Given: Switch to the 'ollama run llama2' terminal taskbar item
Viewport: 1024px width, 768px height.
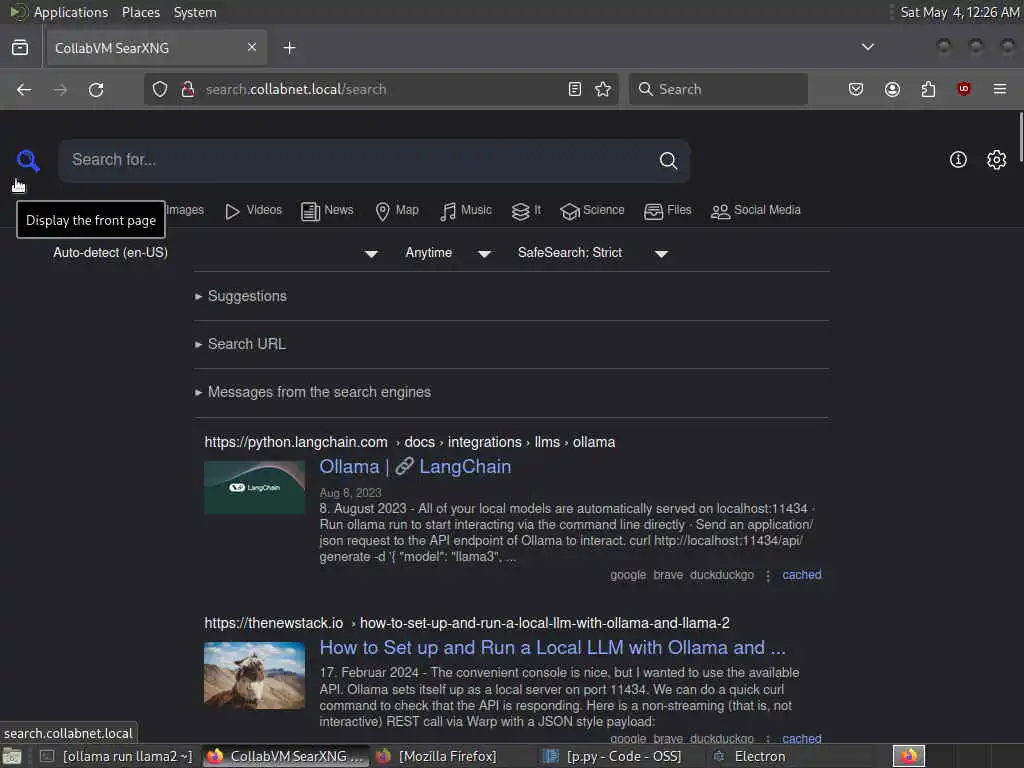Looking at the screenshot, I should pos(116,756).
